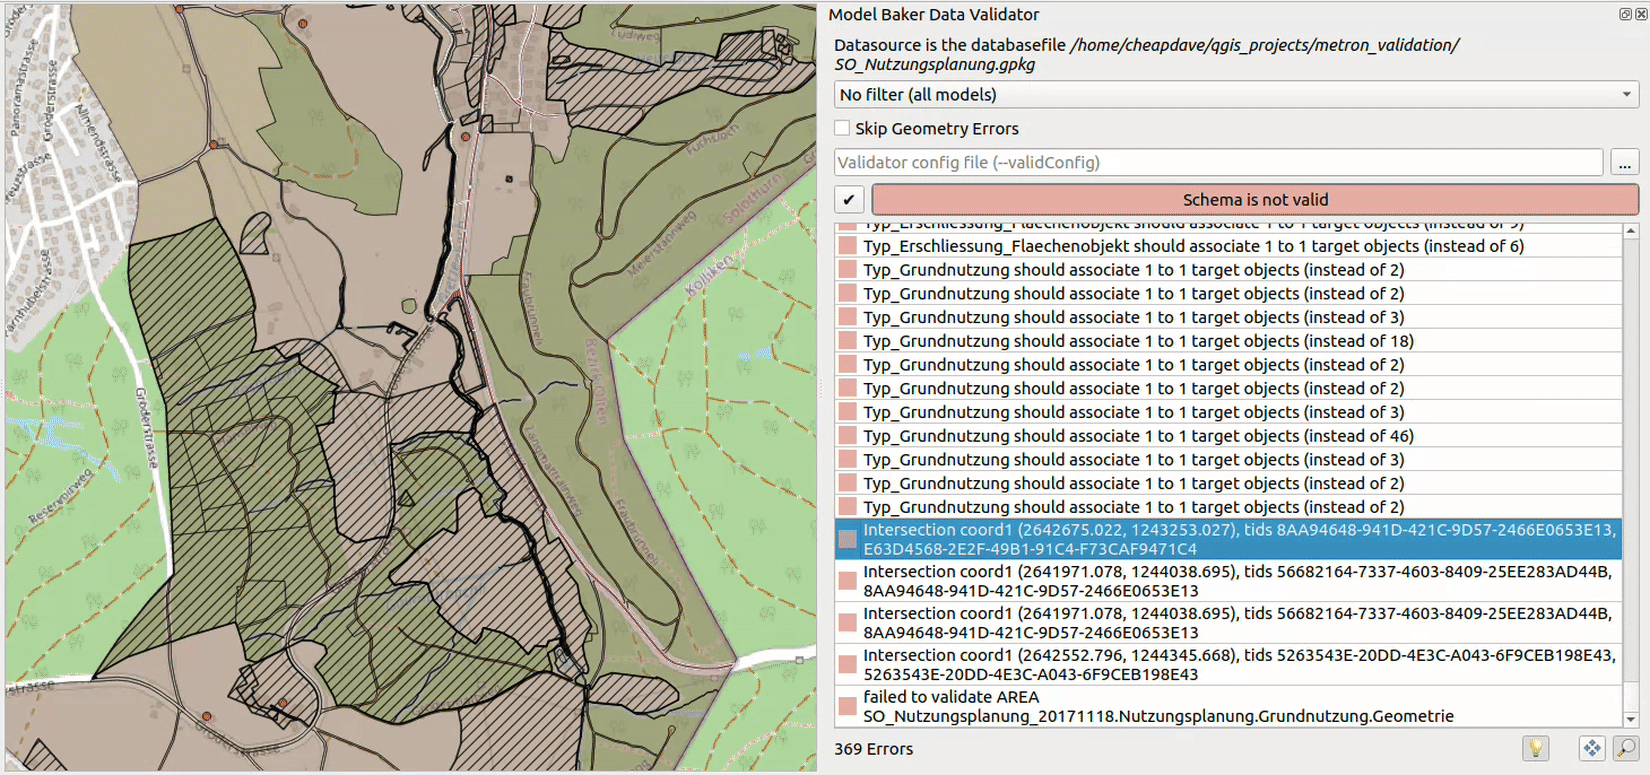Viewport: 1650px width, 775px height.
Task: Click the pan-to-feature arrows icon
Action: point(1591,748)
